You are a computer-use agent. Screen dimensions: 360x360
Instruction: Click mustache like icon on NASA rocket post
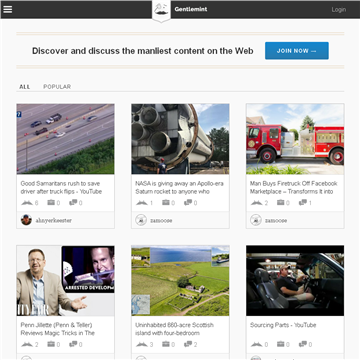[x=142, y=203]
